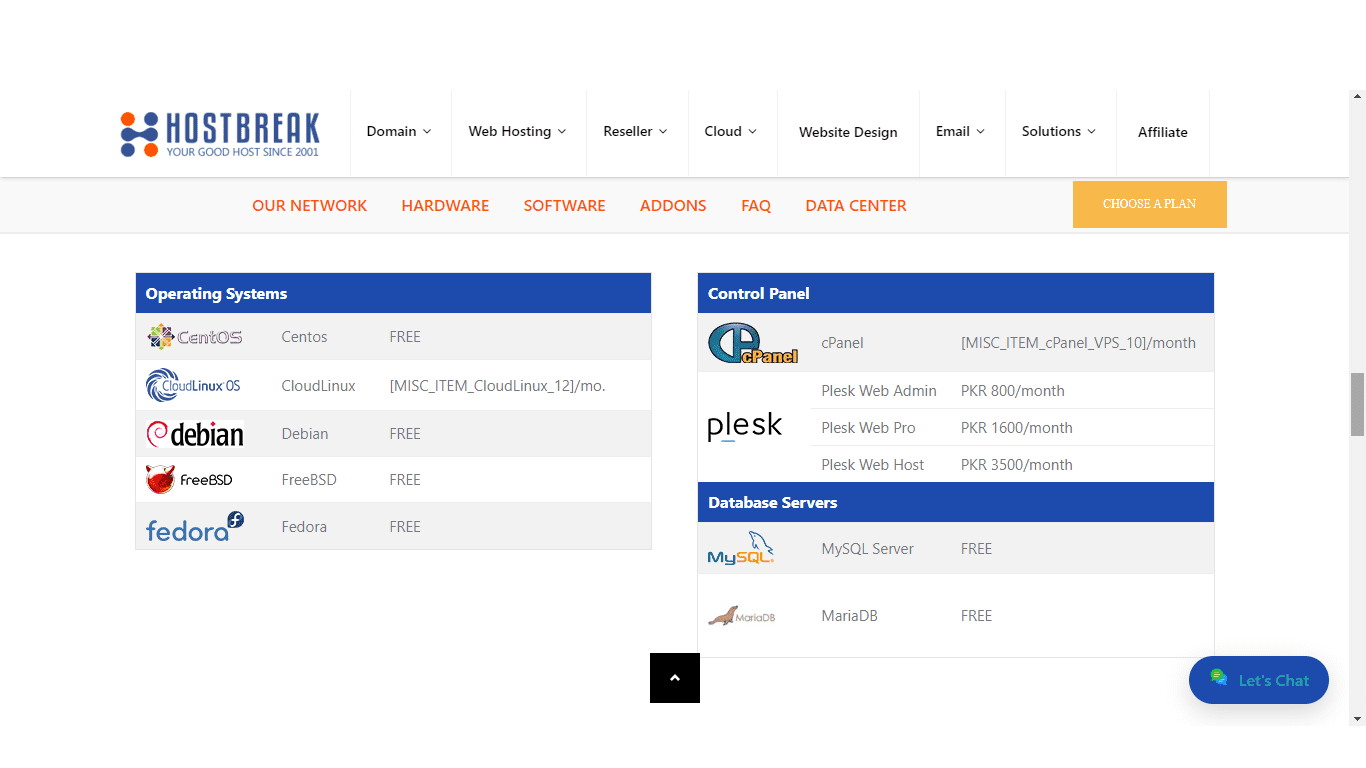Click the scrollbar up arrow
1366x768 pixels.
1357,97
